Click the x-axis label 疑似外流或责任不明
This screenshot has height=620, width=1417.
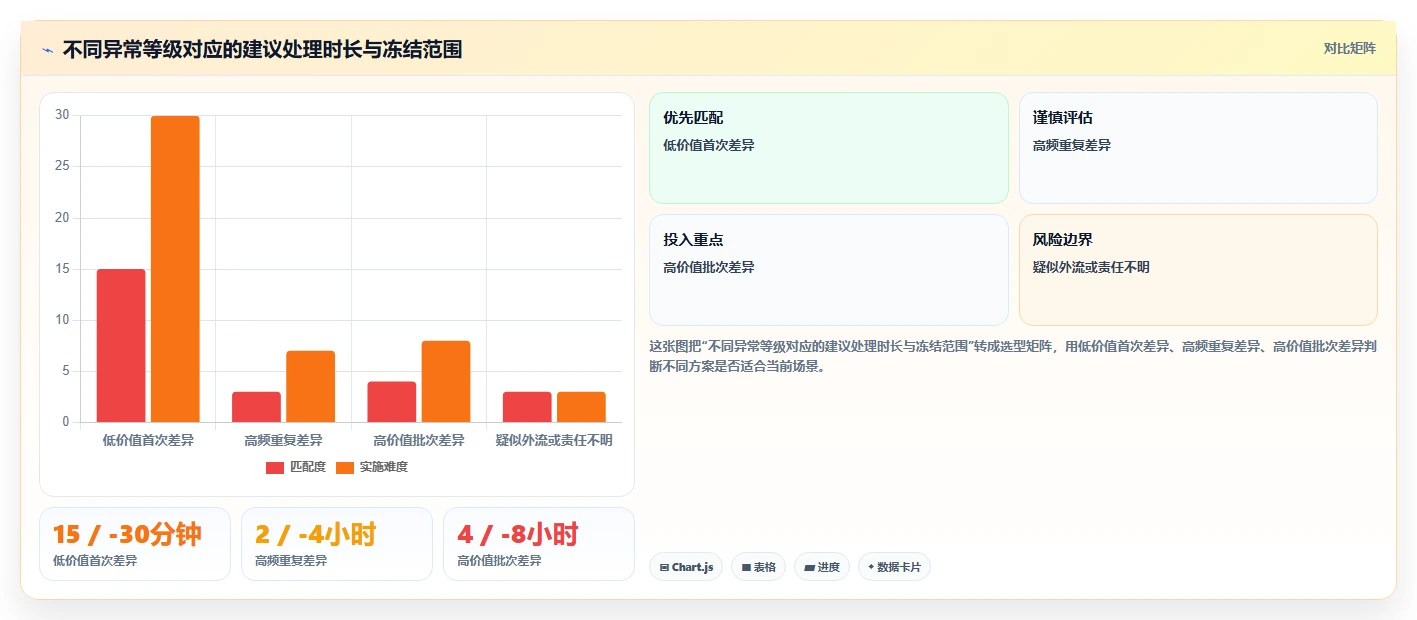tap(554, 440)
